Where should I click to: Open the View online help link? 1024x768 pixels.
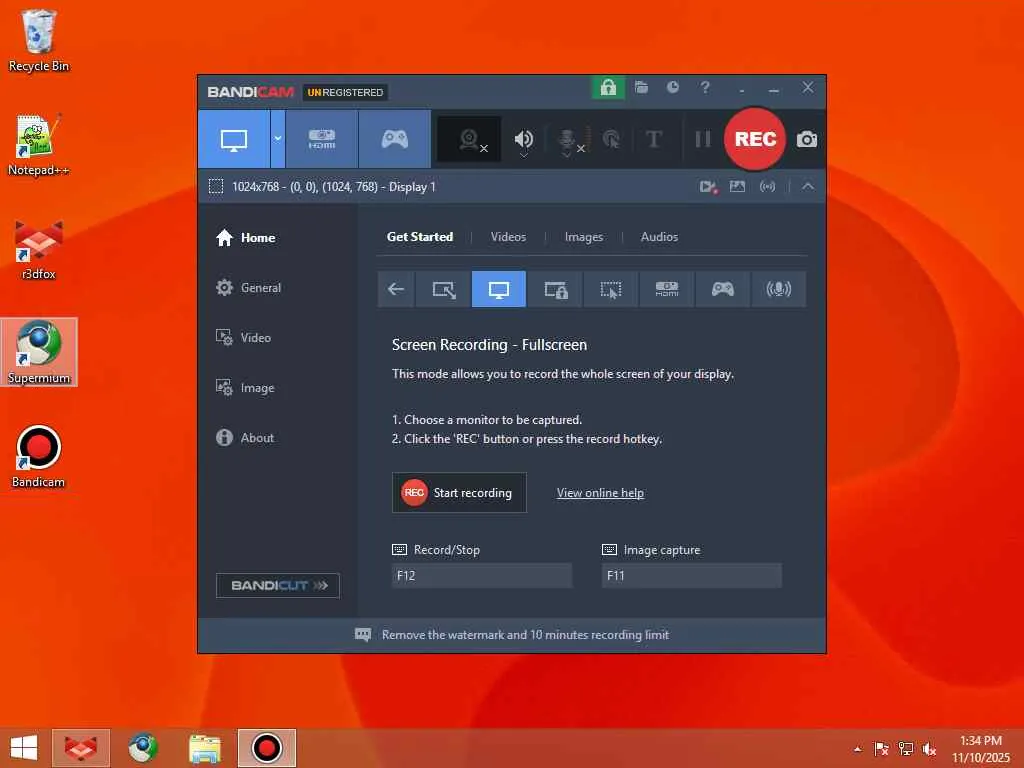pyautogui.click(x=600, y=493)
